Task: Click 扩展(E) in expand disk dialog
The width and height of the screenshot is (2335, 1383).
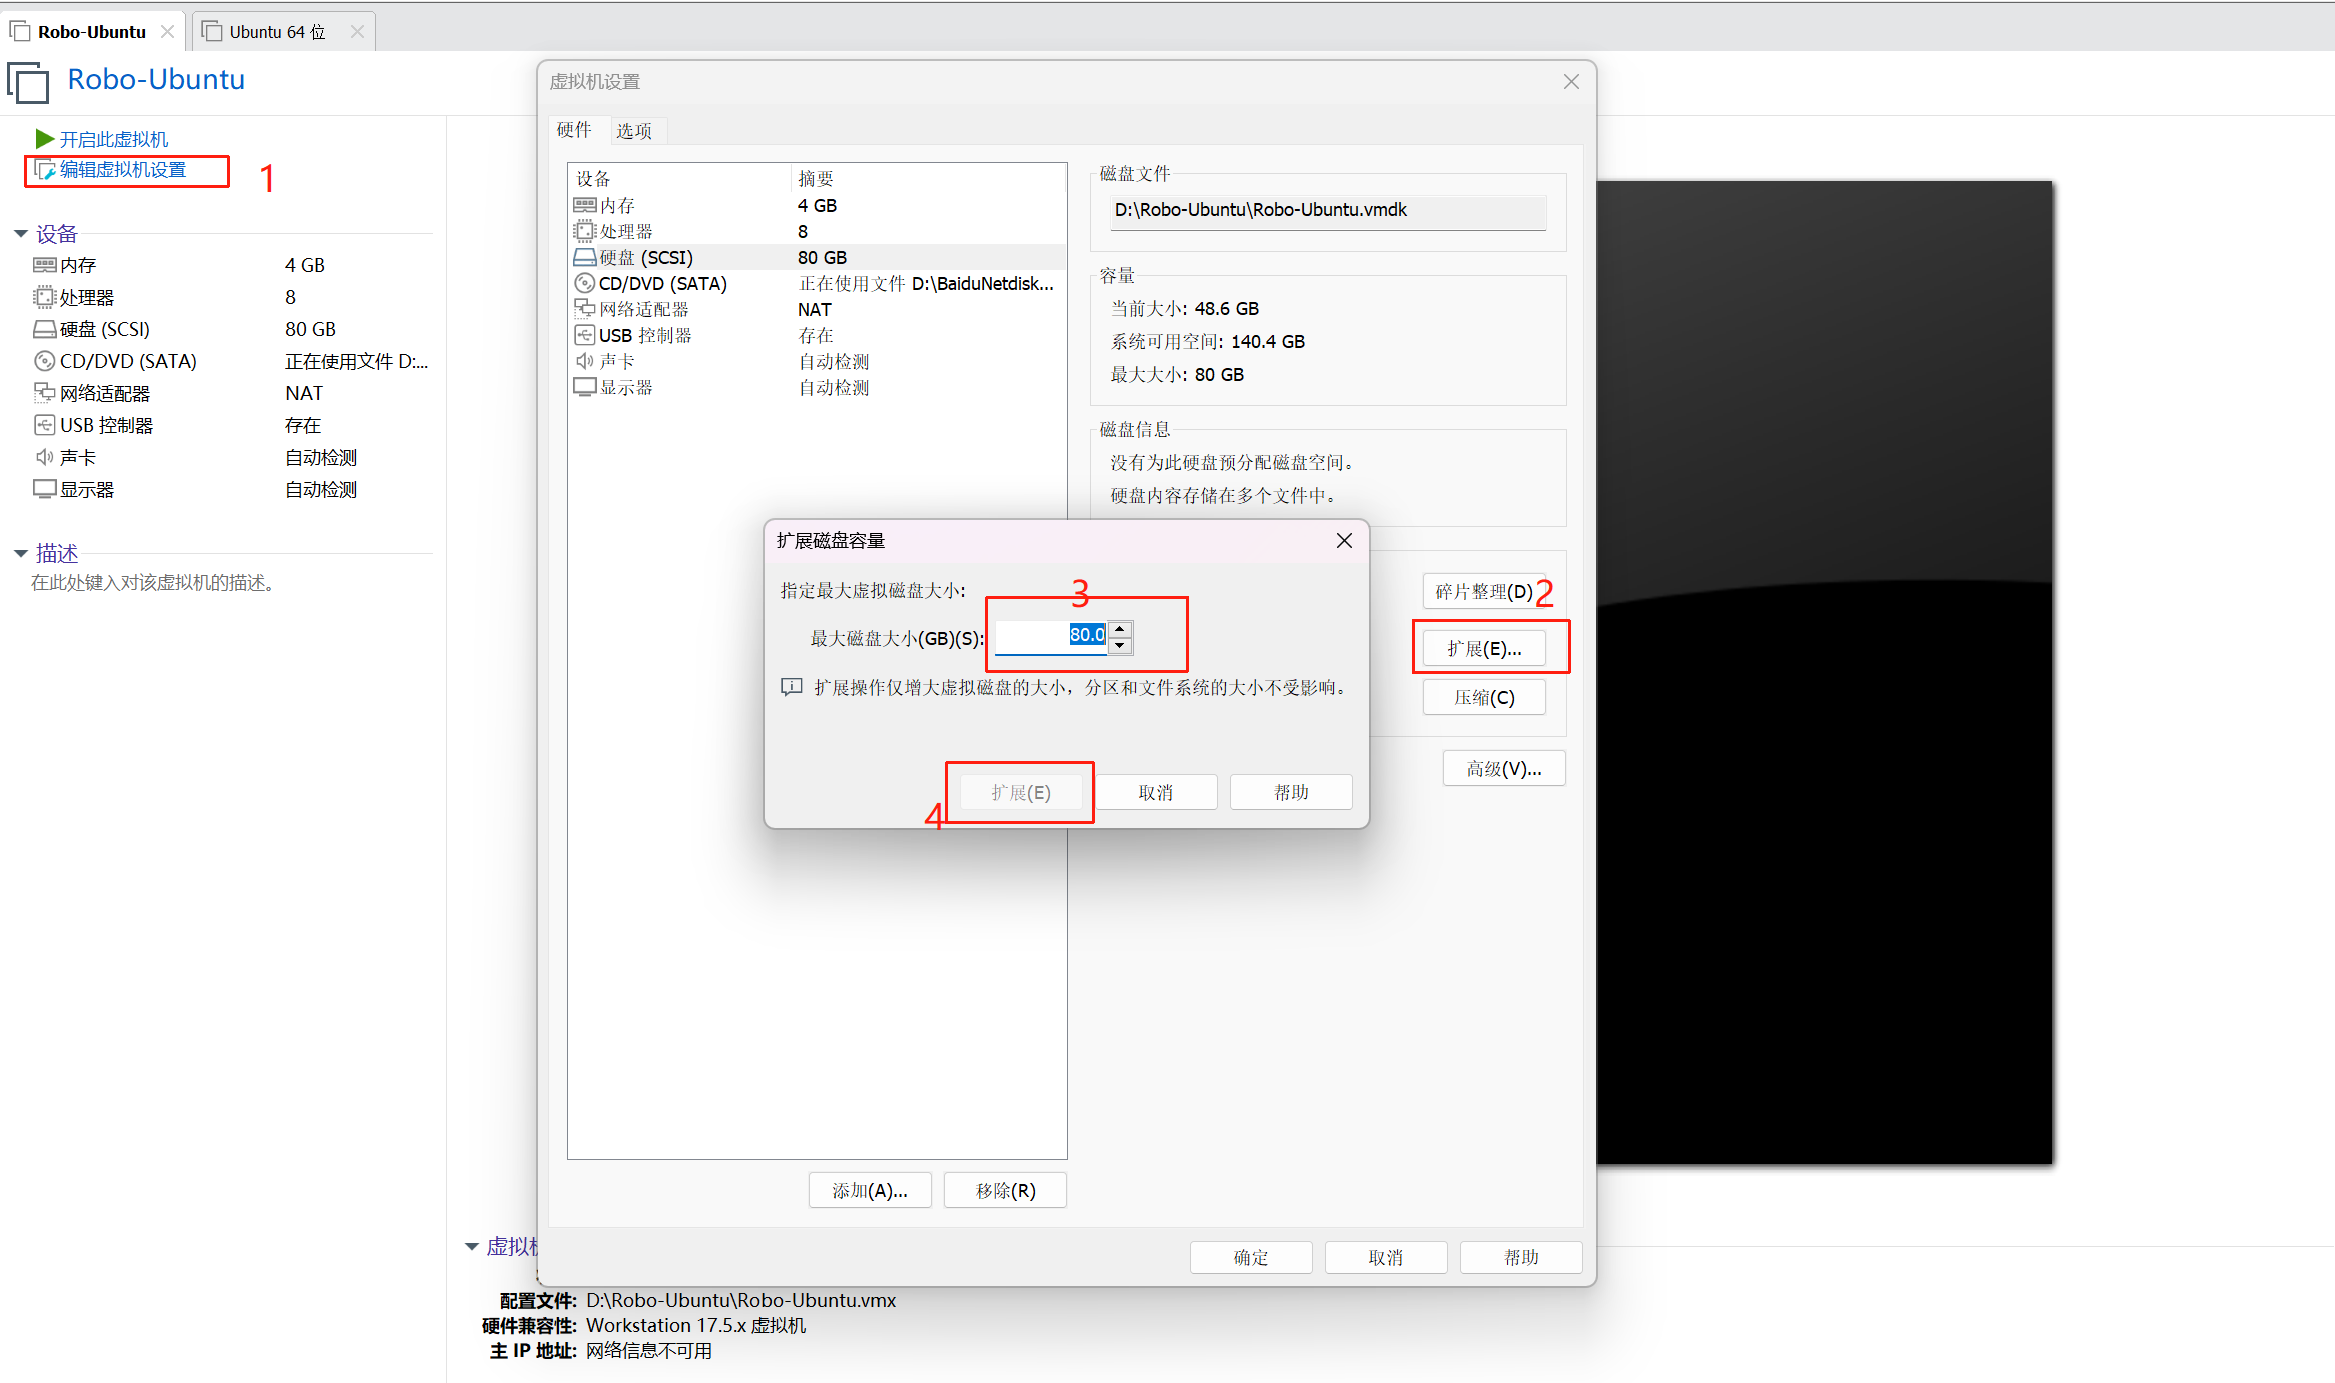Action: [x=1021, y=792]
